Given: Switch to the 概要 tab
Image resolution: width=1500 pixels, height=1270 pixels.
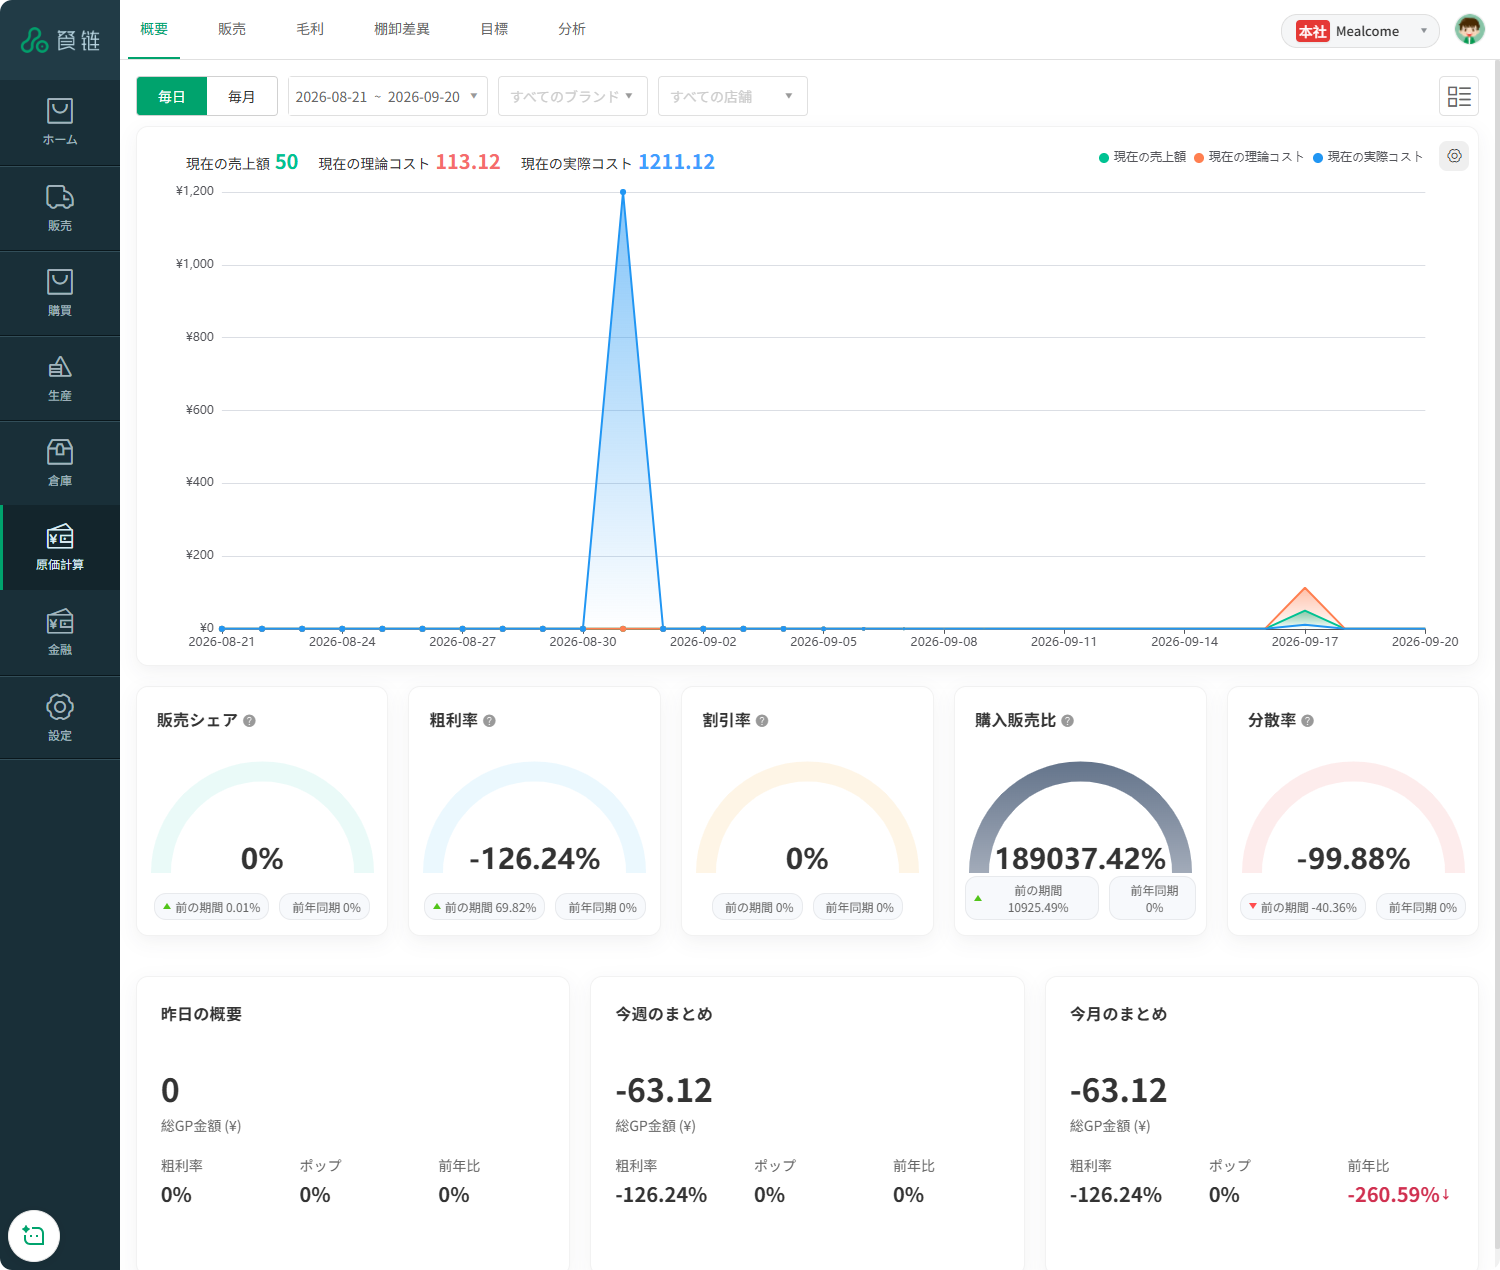Looking at the screenshot, I should 154,29.
